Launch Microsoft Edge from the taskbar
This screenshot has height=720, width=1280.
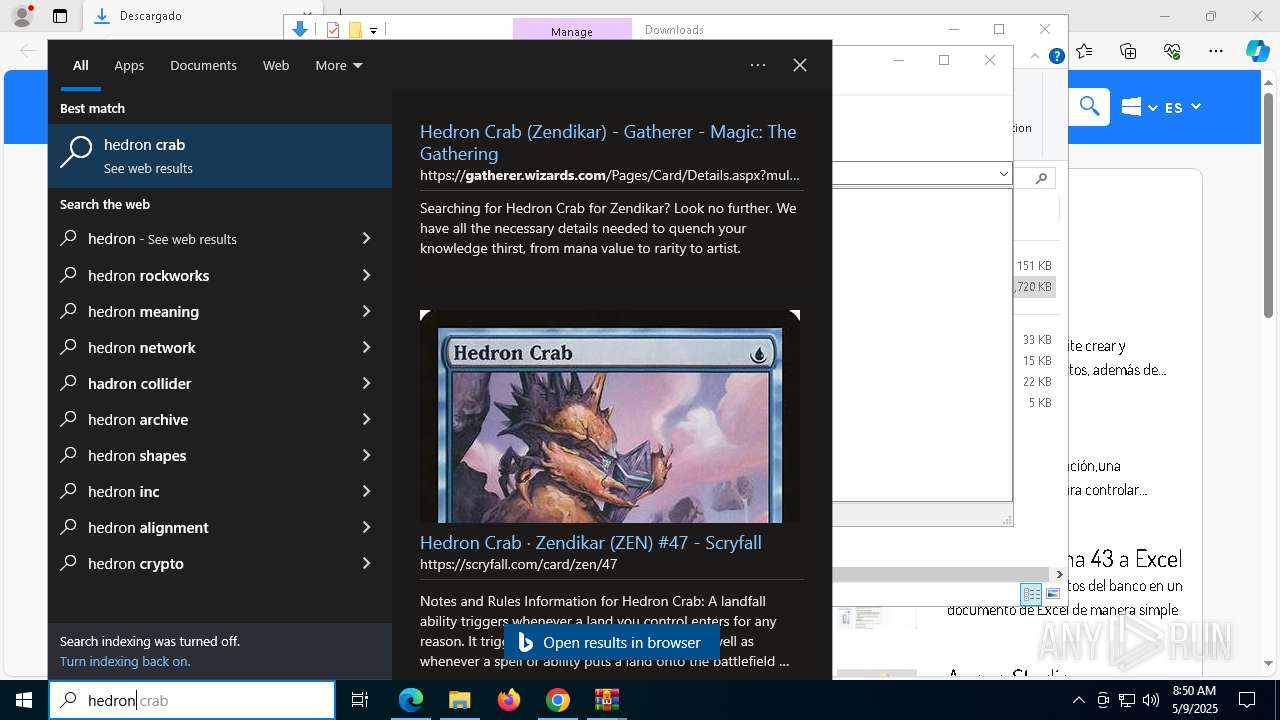(x=411, y=700)
